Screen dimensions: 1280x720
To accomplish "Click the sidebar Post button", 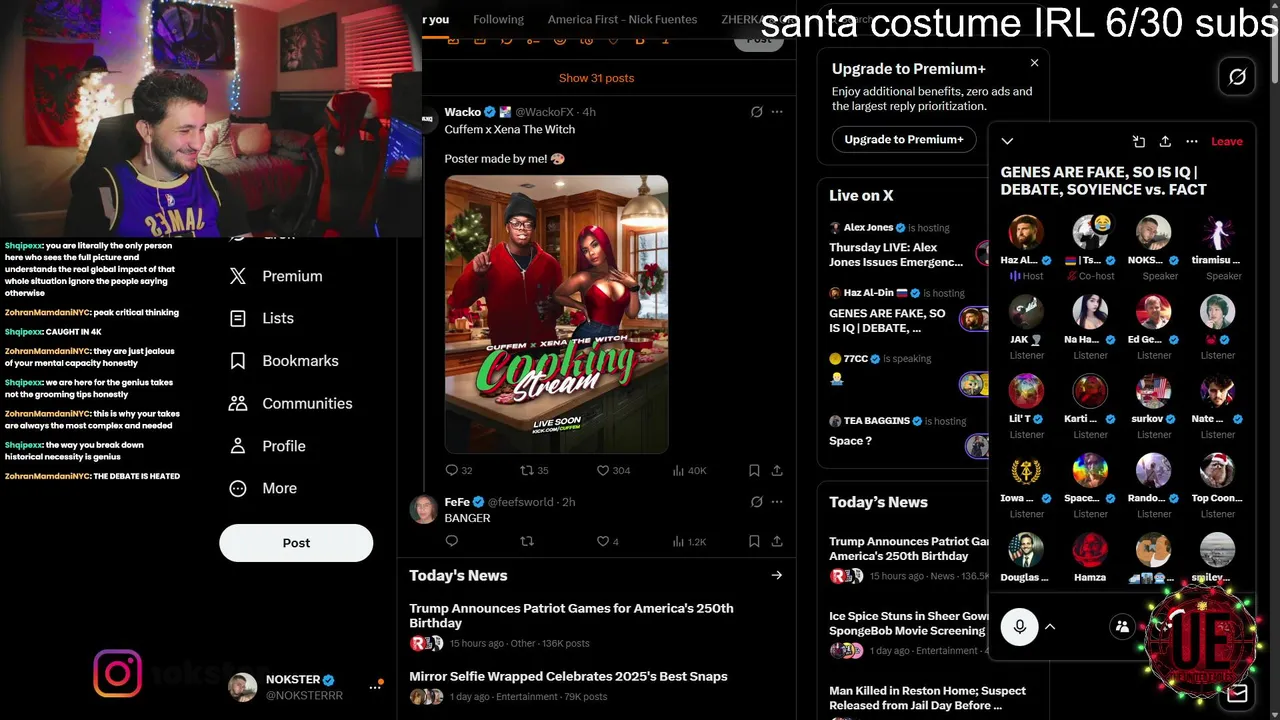I will click(x=296, y=542).
